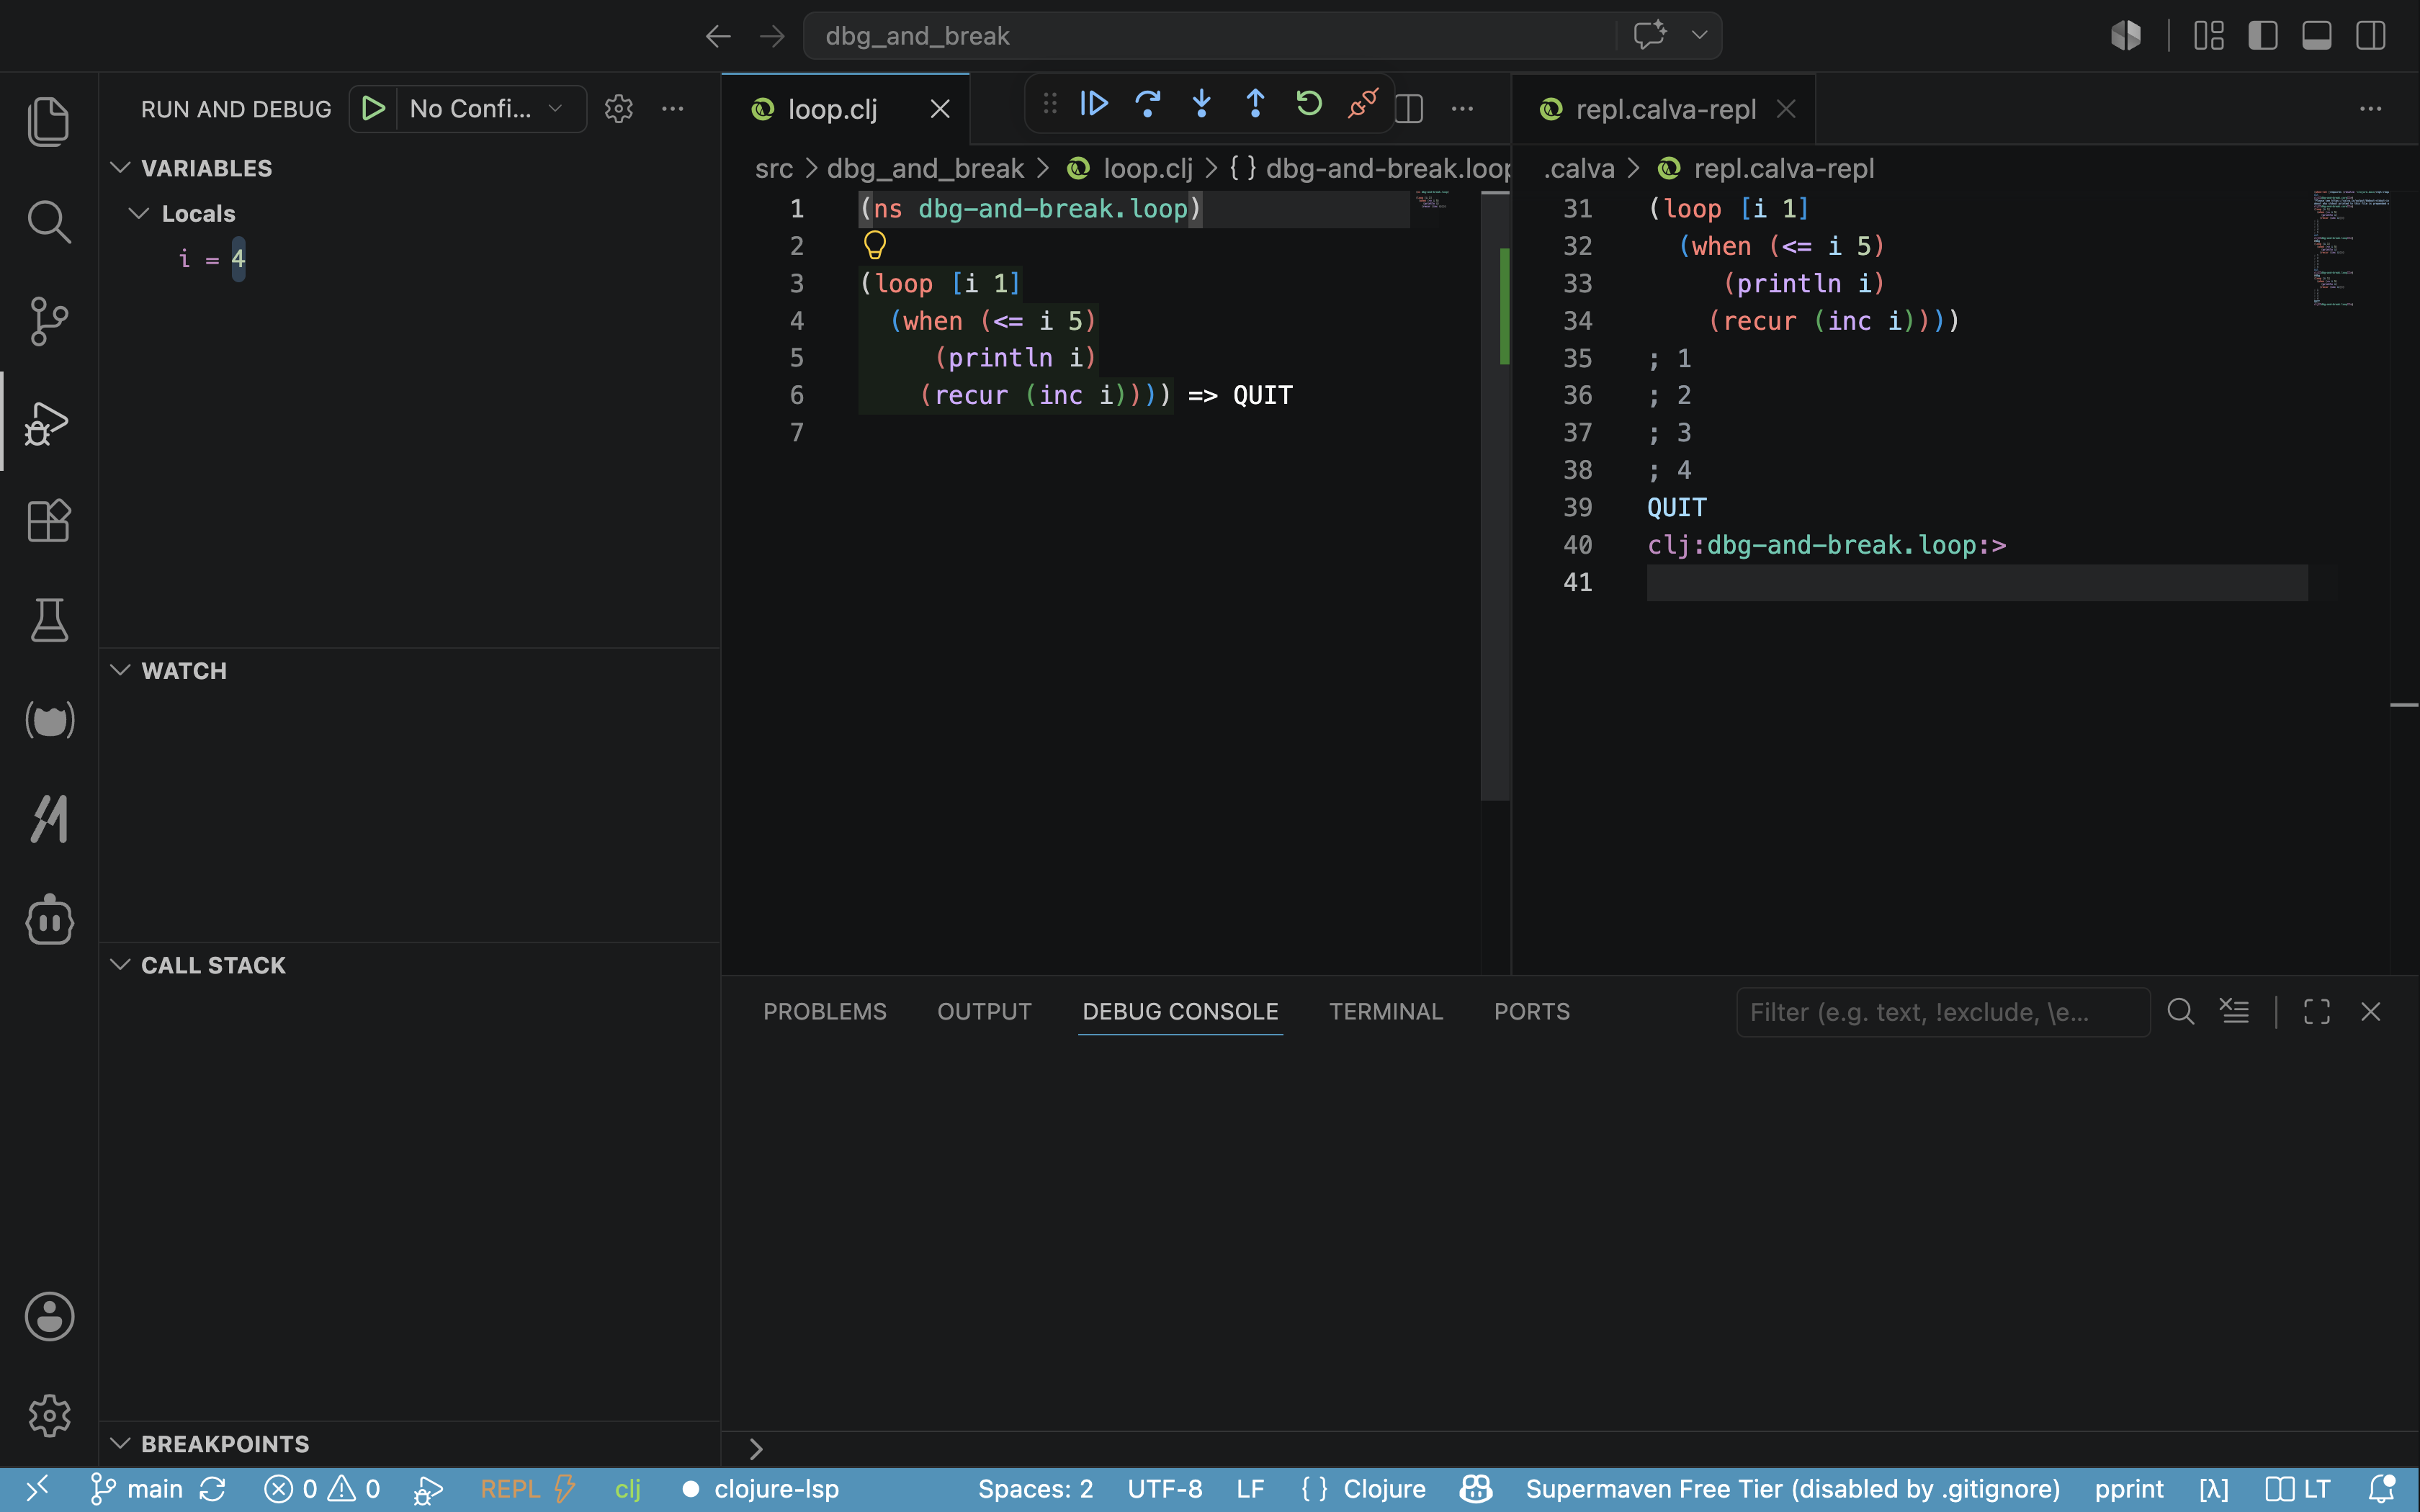Click the debug console filter field
This screenshot has width=2420, height=1512.
pos(1943,1012)
